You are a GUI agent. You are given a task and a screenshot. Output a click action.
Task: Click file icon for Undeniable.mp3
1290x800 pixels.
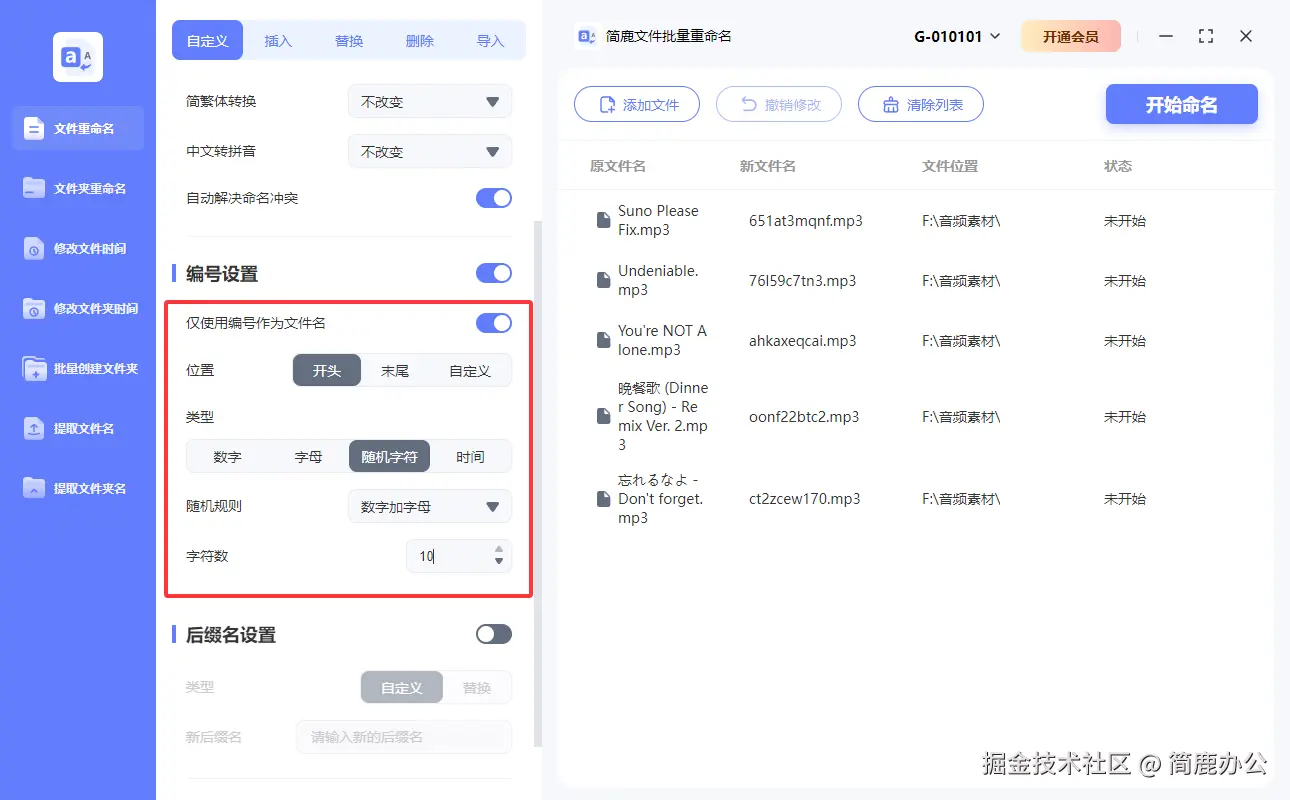pos(603,280)
